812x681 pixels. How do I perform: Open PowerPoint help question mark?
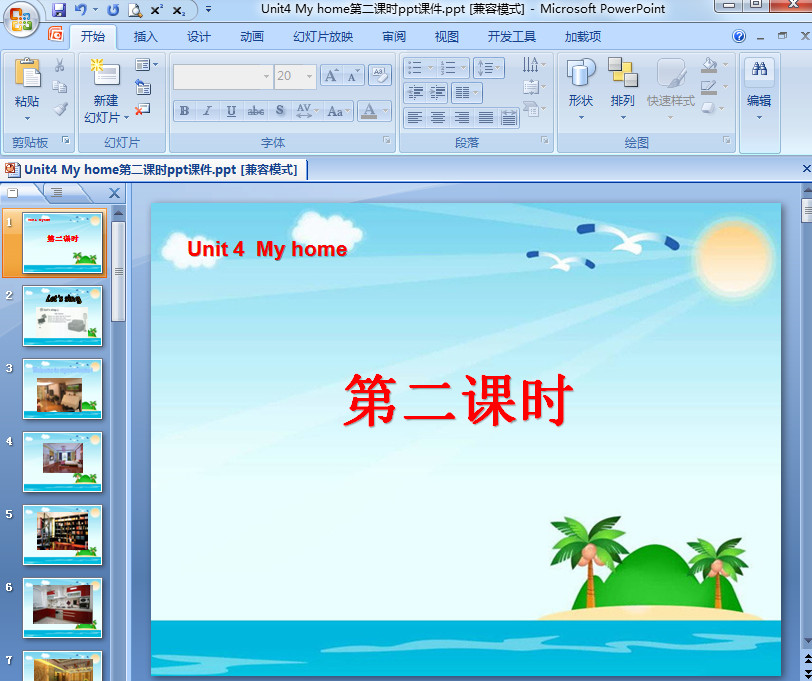739,36
